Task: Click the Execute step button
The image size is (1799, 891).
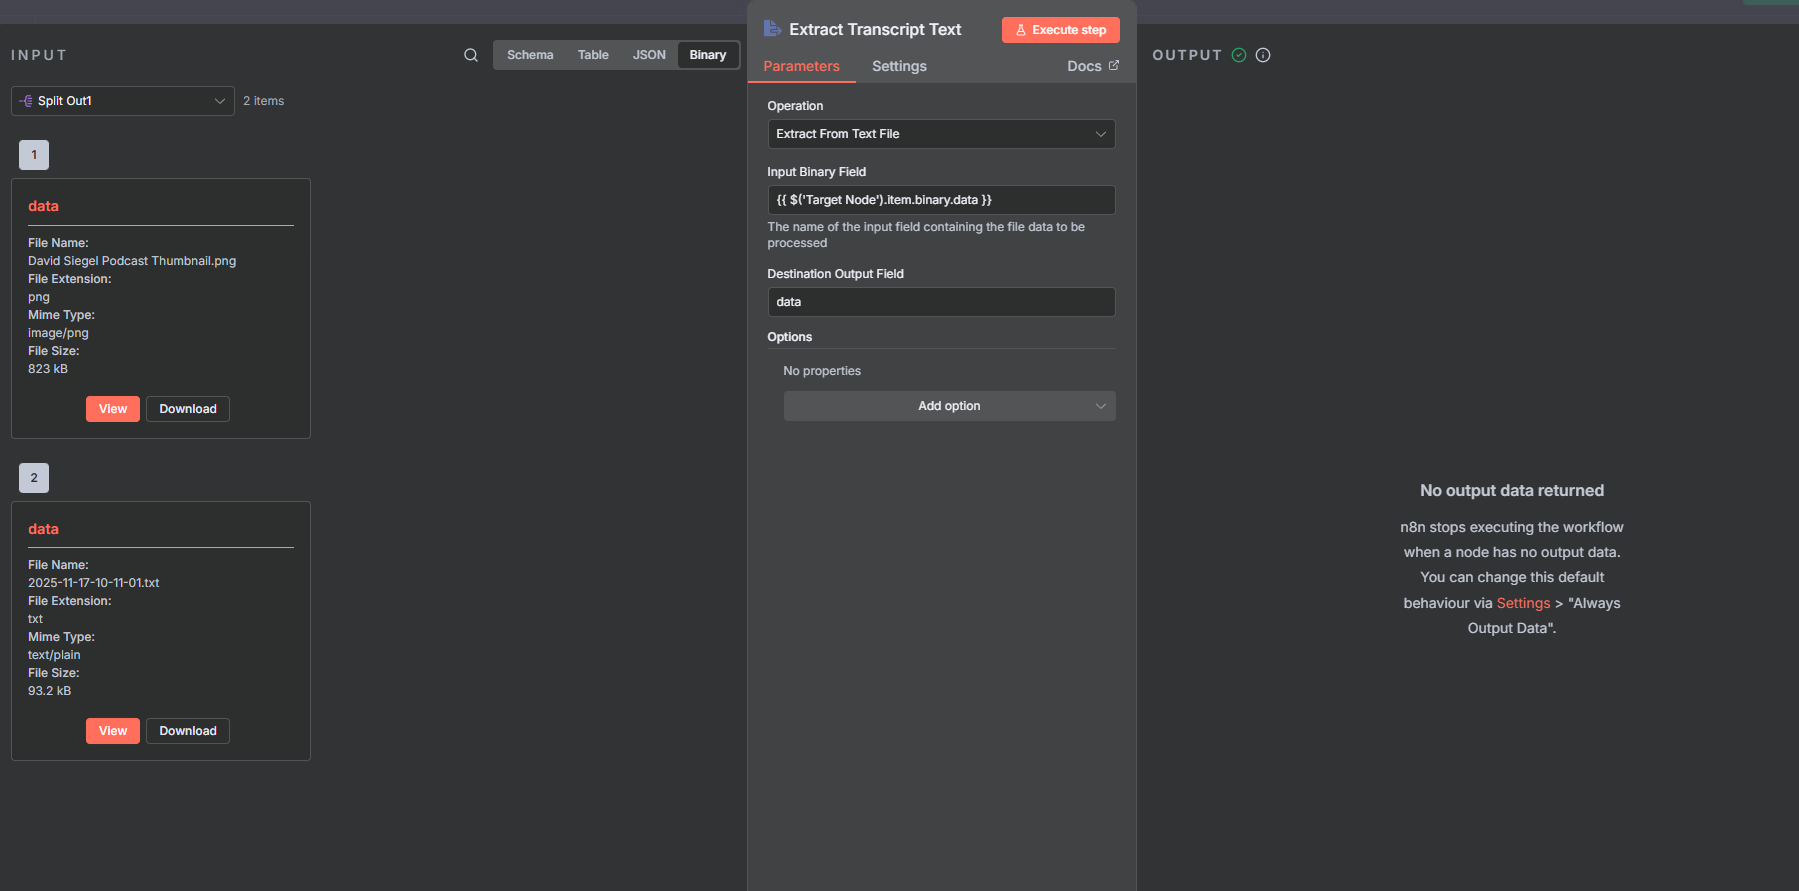Action: pyautogui.click(x=1060, y=30)
